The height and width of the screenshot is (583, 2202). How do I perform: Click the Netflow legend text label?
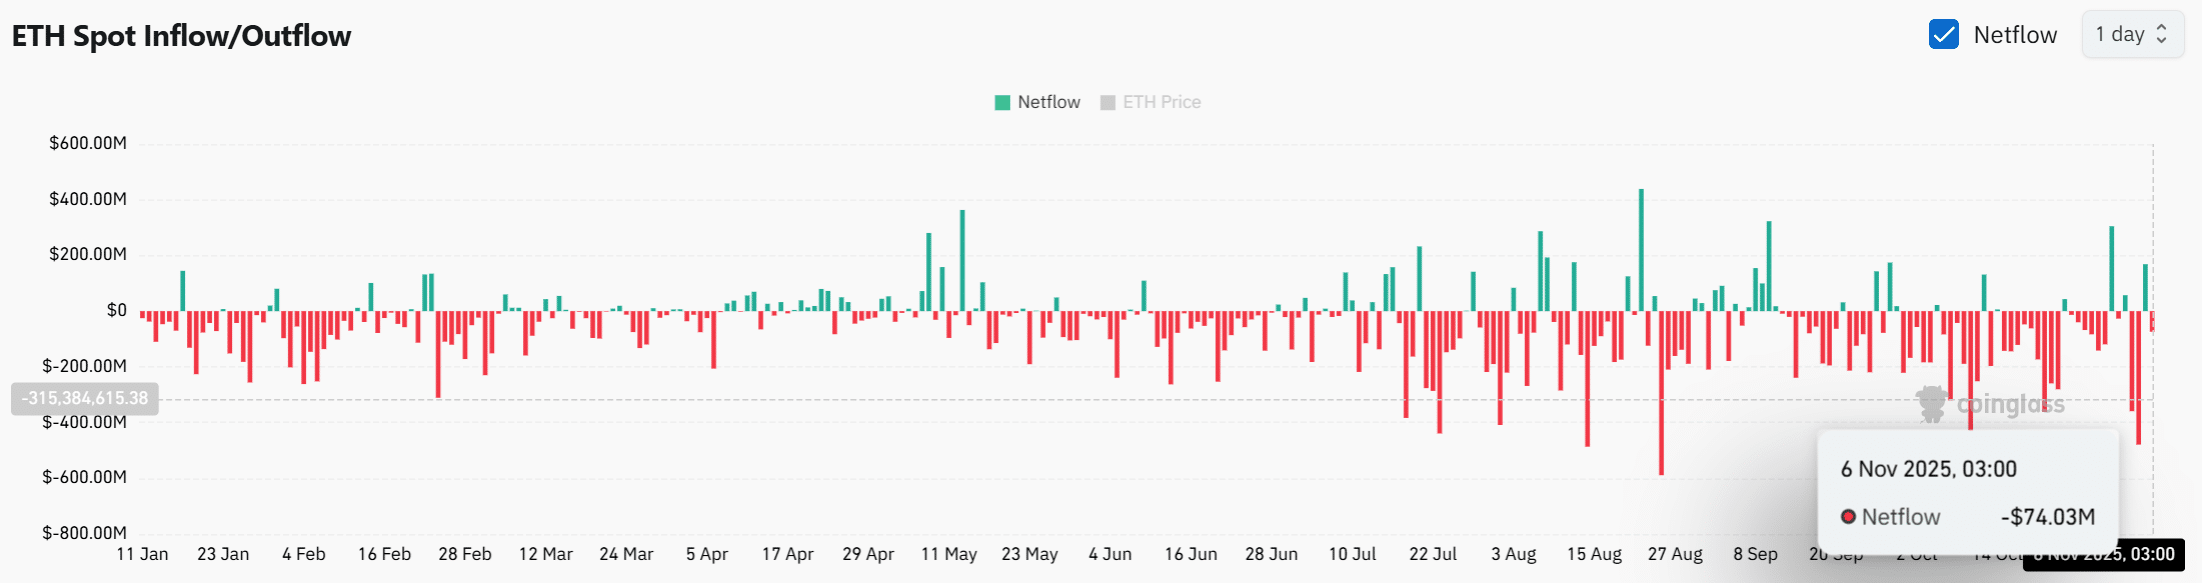pos(1048,102)
